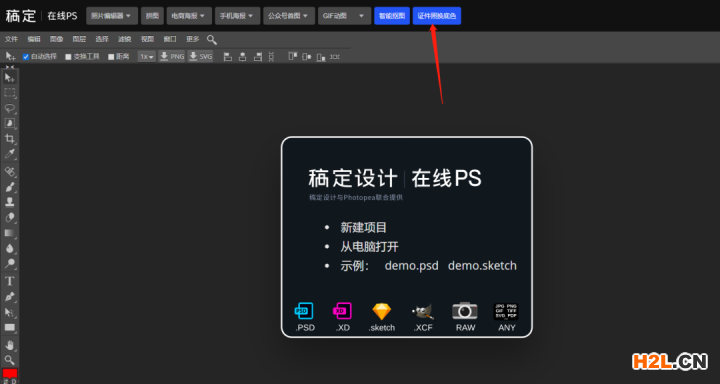The image size is (720, 384).
Task: Enable the 变换工具 checkbox
Action: [x=68, y=57]
